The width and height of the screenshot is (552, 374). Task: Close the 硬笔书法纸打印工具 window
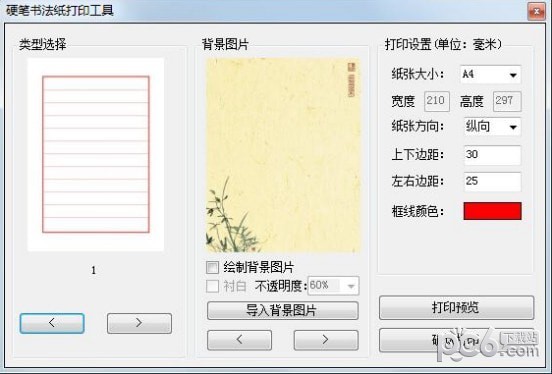[536, 12]
